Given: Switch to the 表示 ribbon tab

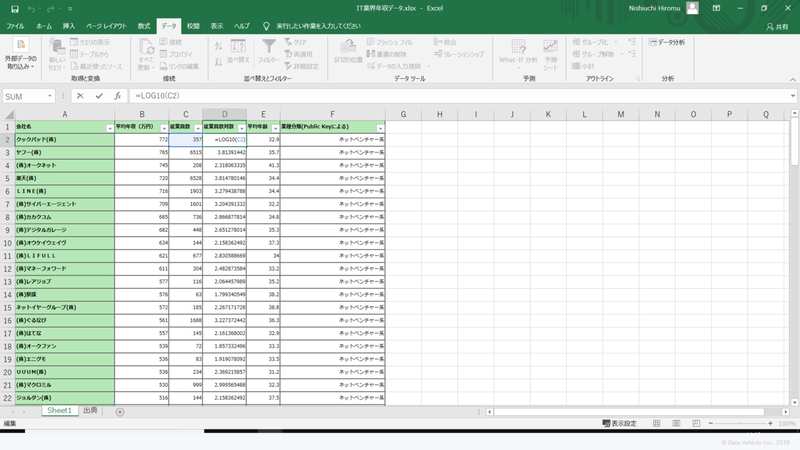Looking at the screenshot, I should pos(217,26).
